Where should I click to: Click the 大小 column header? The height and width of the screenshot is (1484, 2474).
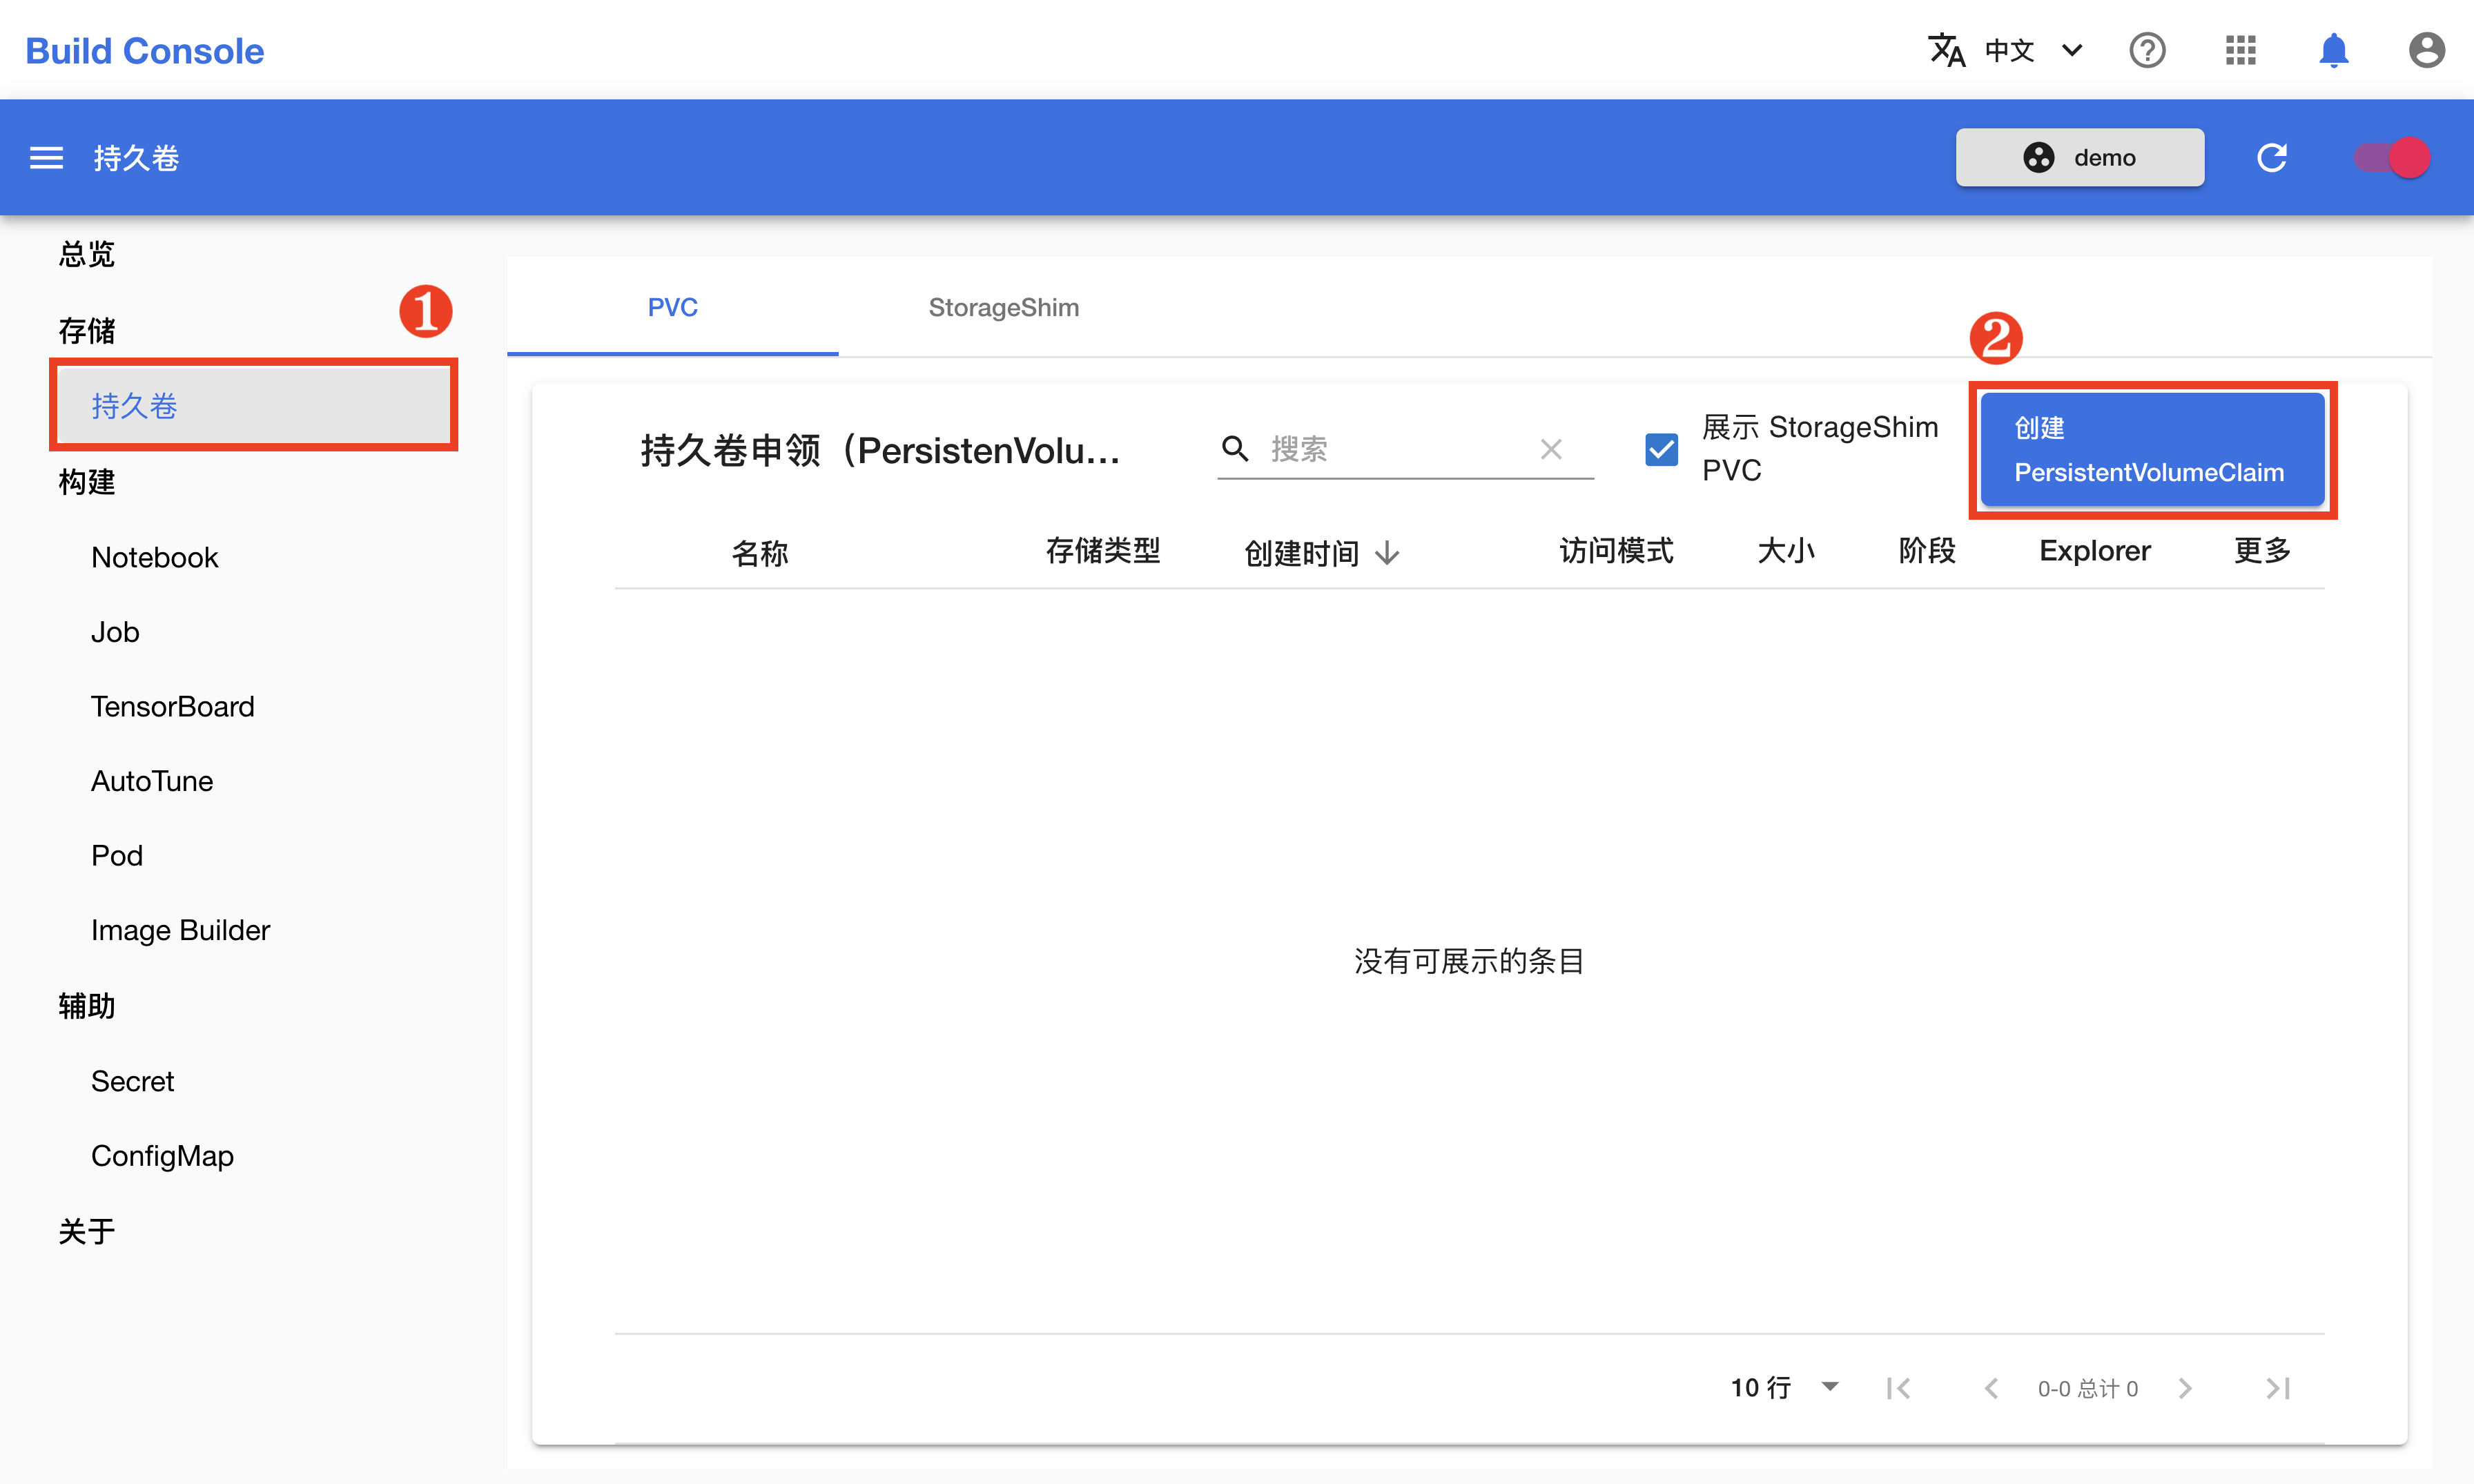click(1786, 550)
